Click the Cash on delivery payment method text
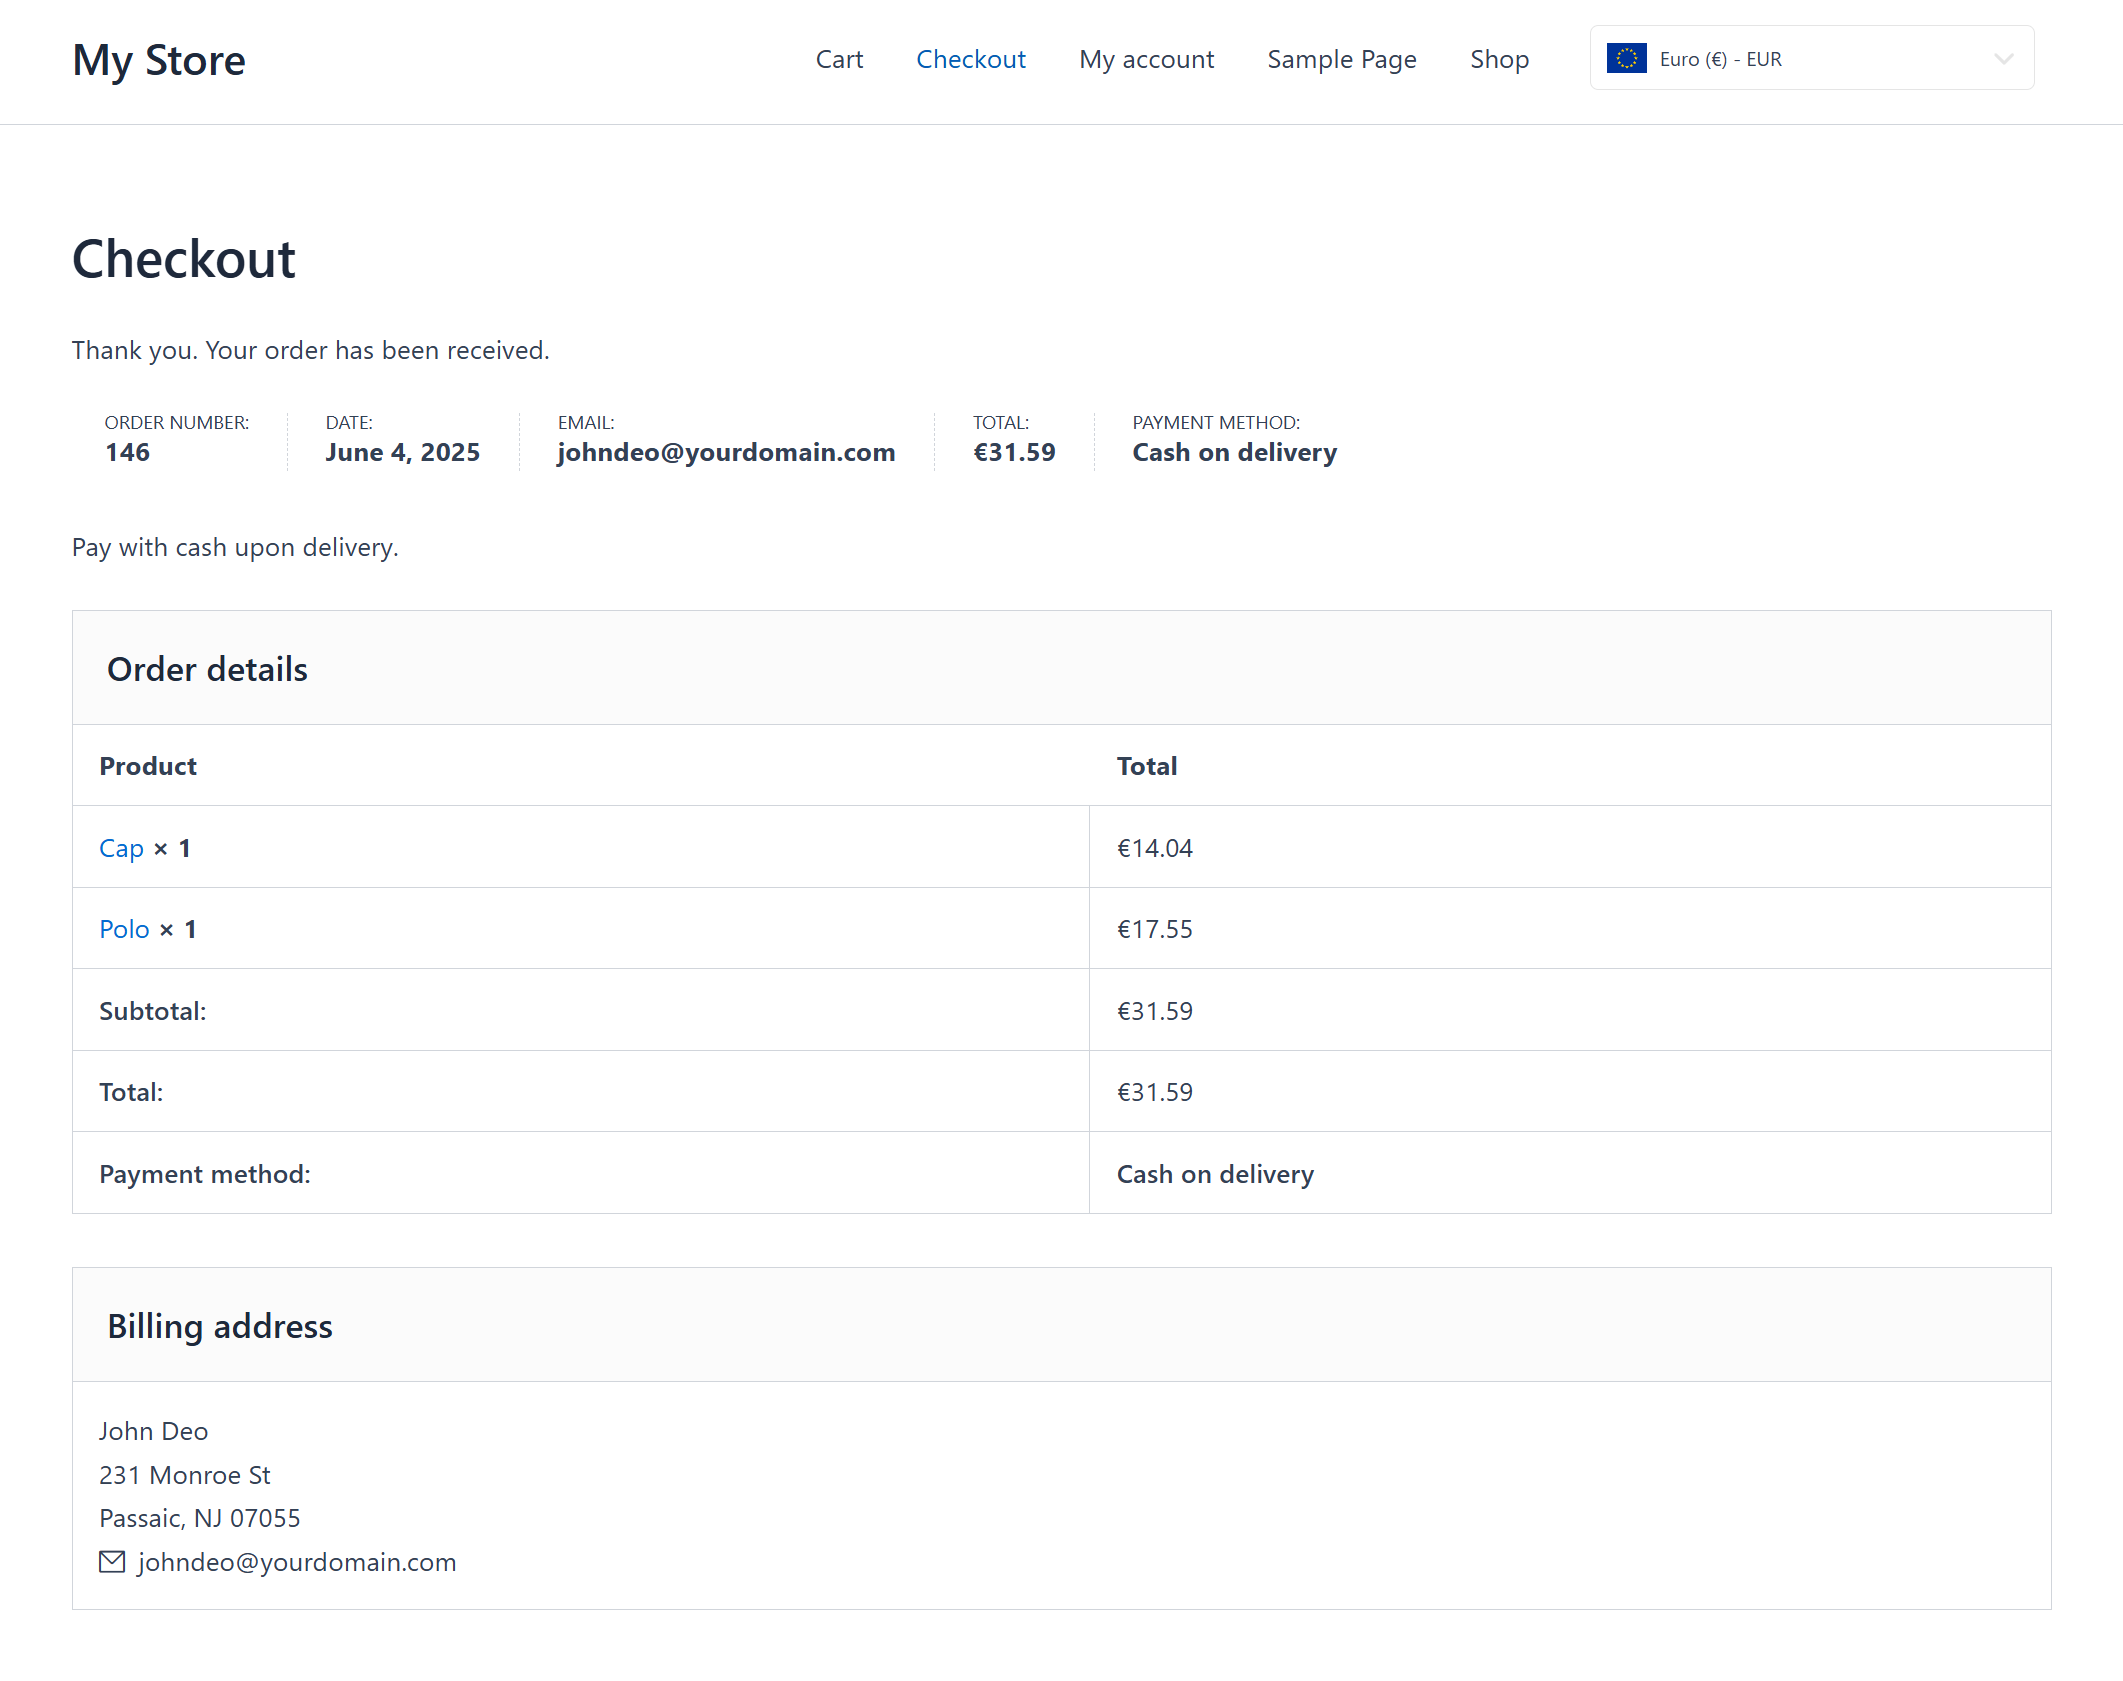This screenshot has height=1681, width=2123. (1233, 452)
